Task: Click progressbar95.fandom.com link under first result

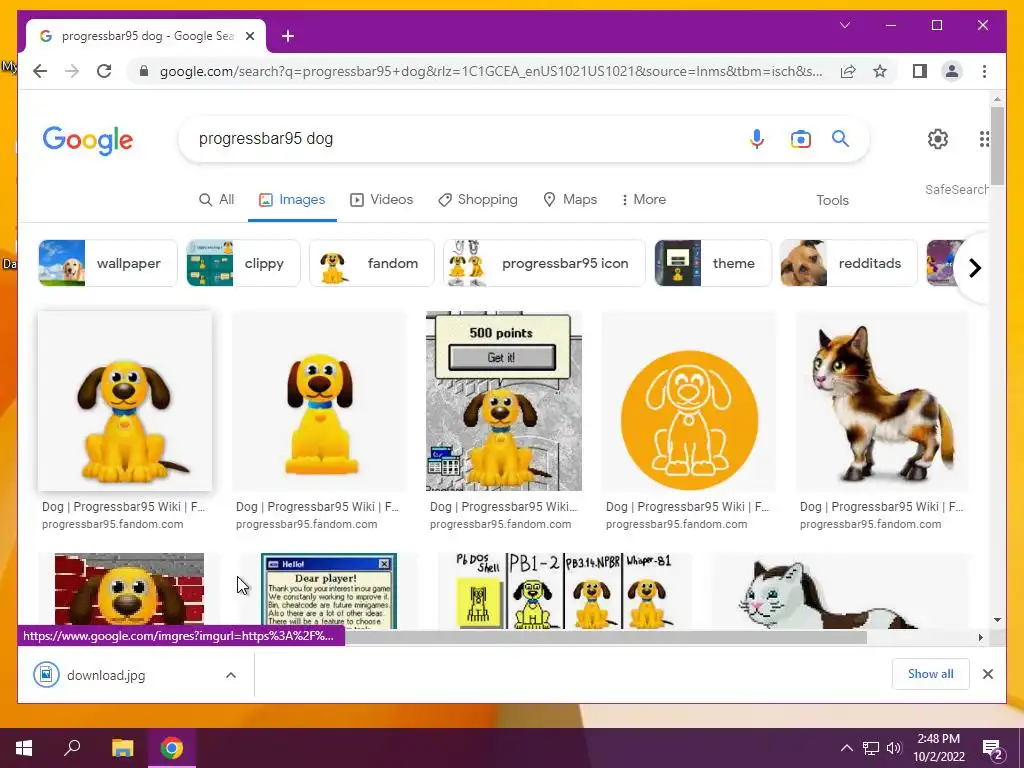Action: pyautogui.click(x=112, y=524)
